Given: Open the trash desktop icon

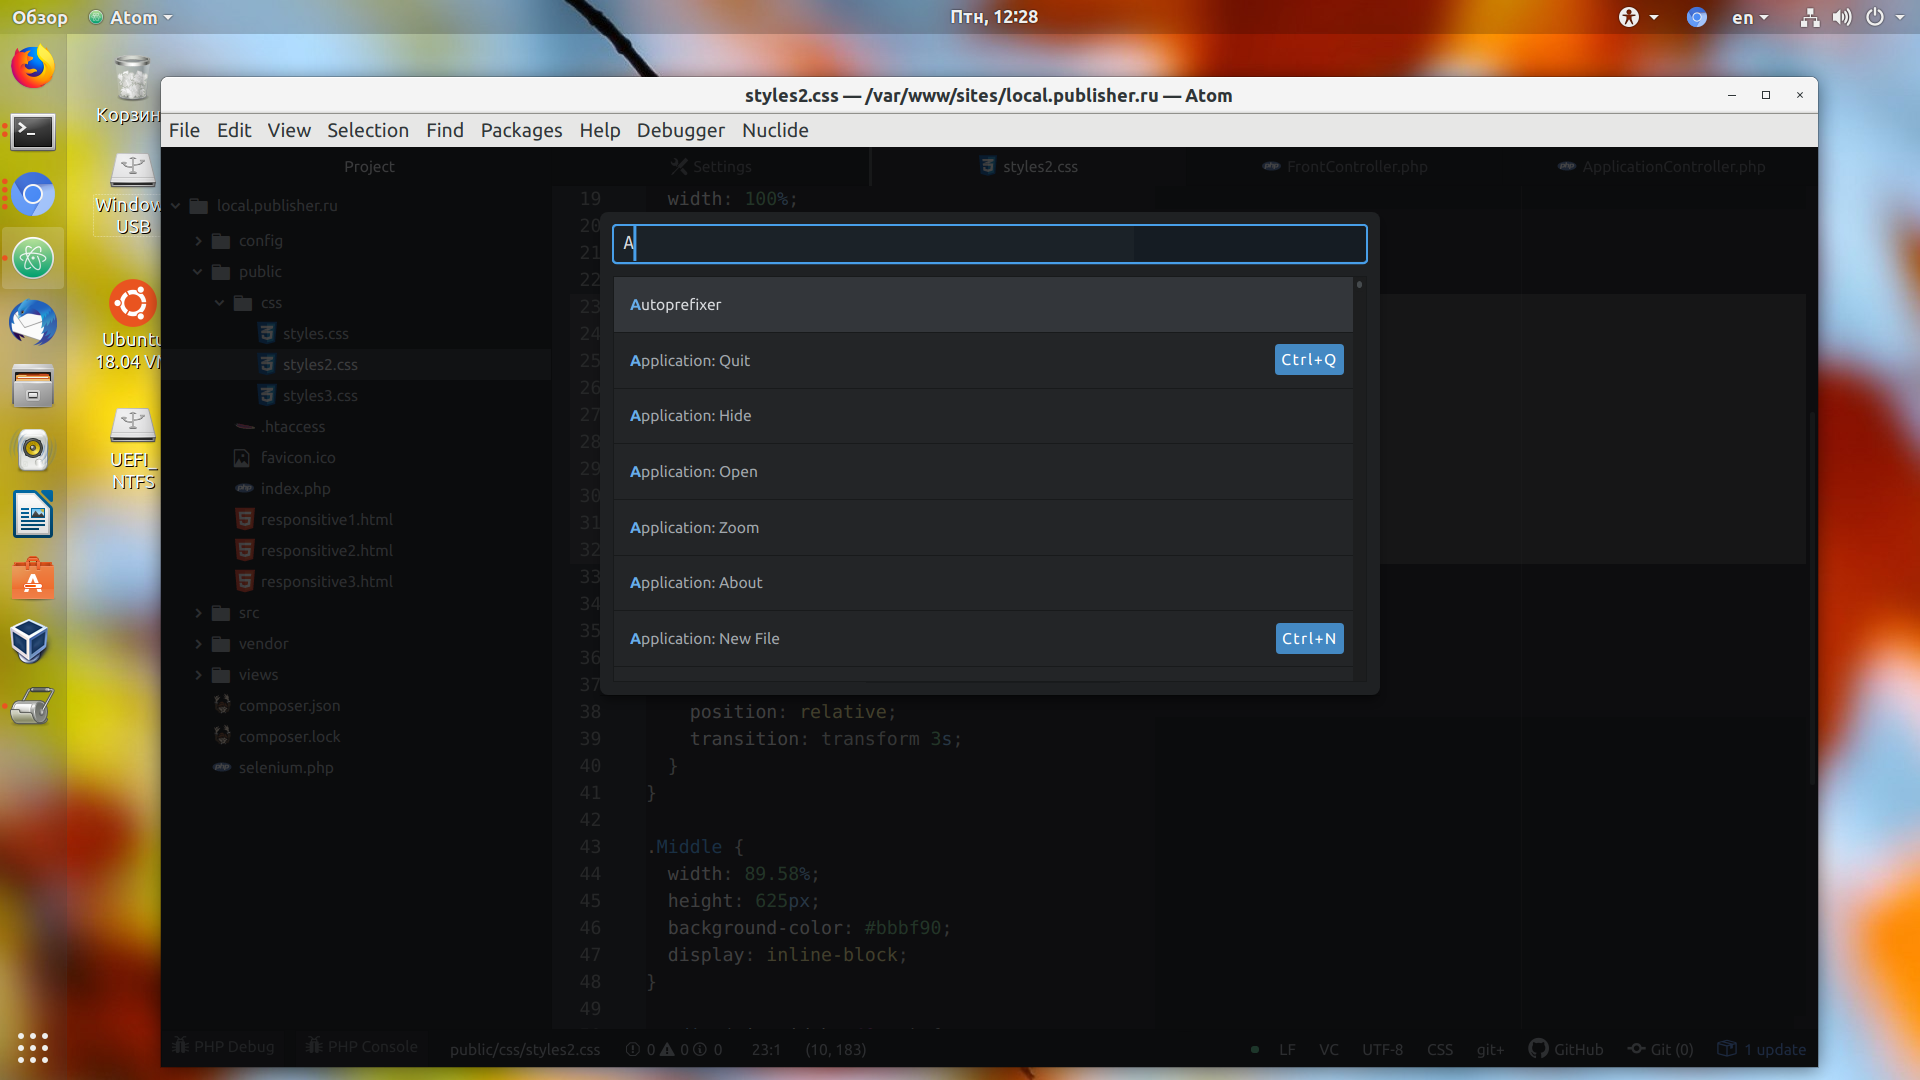Looking at the screenshot, I should coord(132,88).
